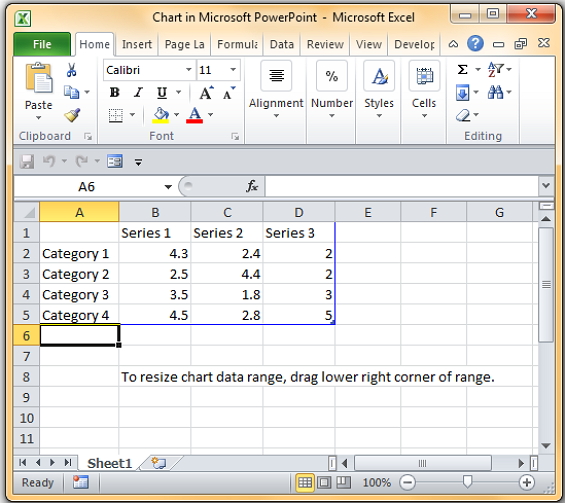Shrink font size with small A
Image resolution: width=565 pixels, height=503 pixels.
pyautogui.click(x=229, y=93)
